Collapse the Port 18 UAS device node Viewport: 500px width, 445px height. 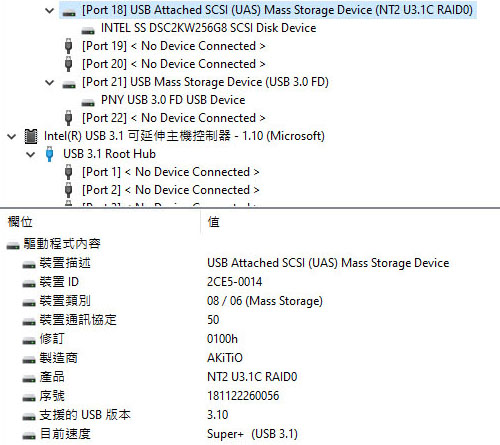[49, 10]
